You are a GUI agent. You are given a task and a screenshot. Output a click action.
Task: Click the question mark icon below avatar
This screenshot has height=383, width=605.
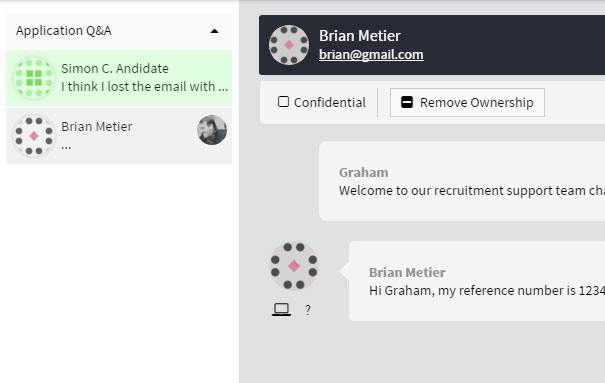pyautogui.click(x=308, y=310)
